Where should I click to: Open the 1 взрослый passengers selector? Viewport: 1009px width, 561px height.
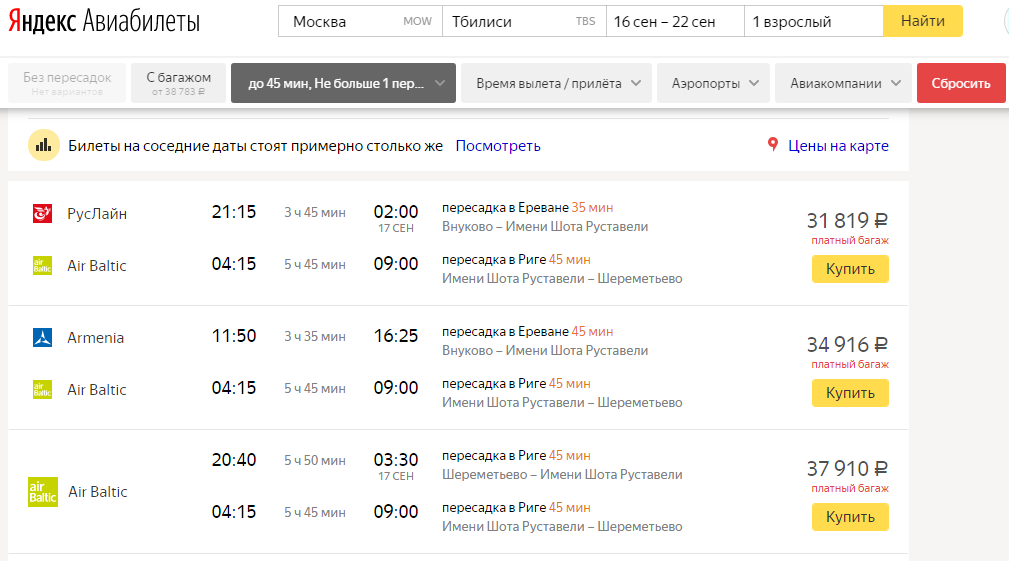pos(813,21)
